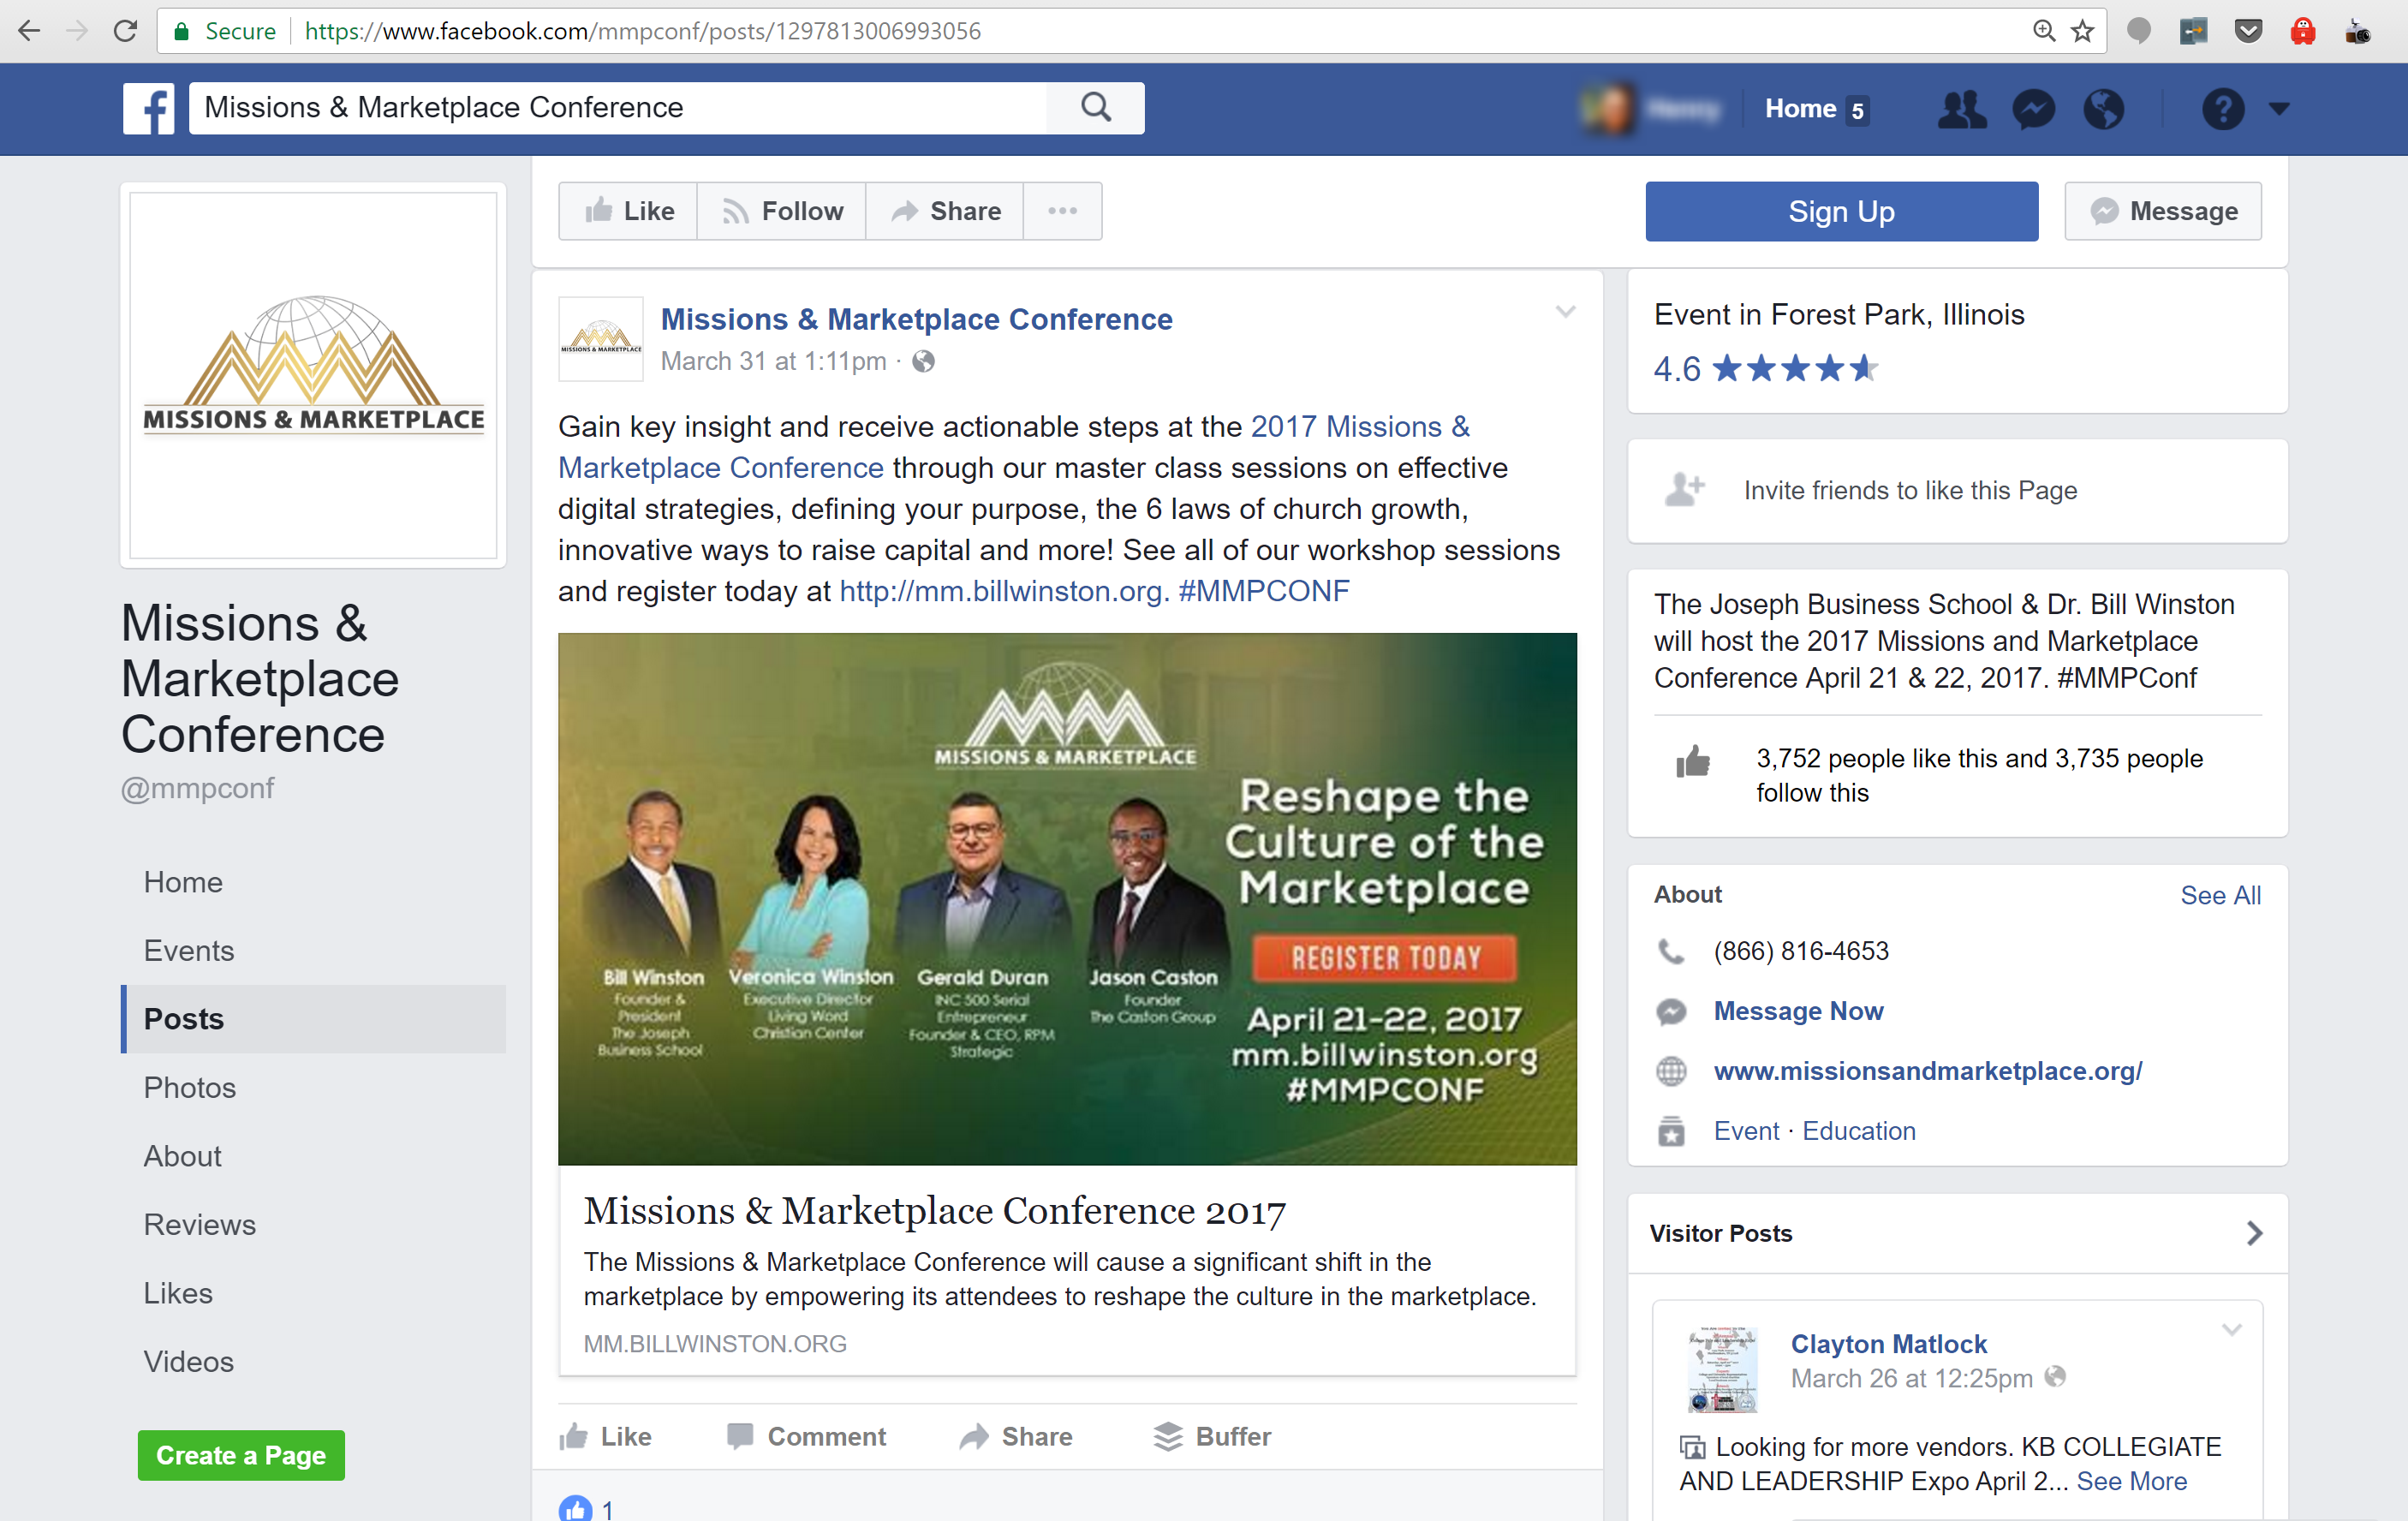Viewport: 2408px width, 1521px height.
Task: Open Photos in the page sidebar
Action: pyautogui.click(x=190, y=1087)
